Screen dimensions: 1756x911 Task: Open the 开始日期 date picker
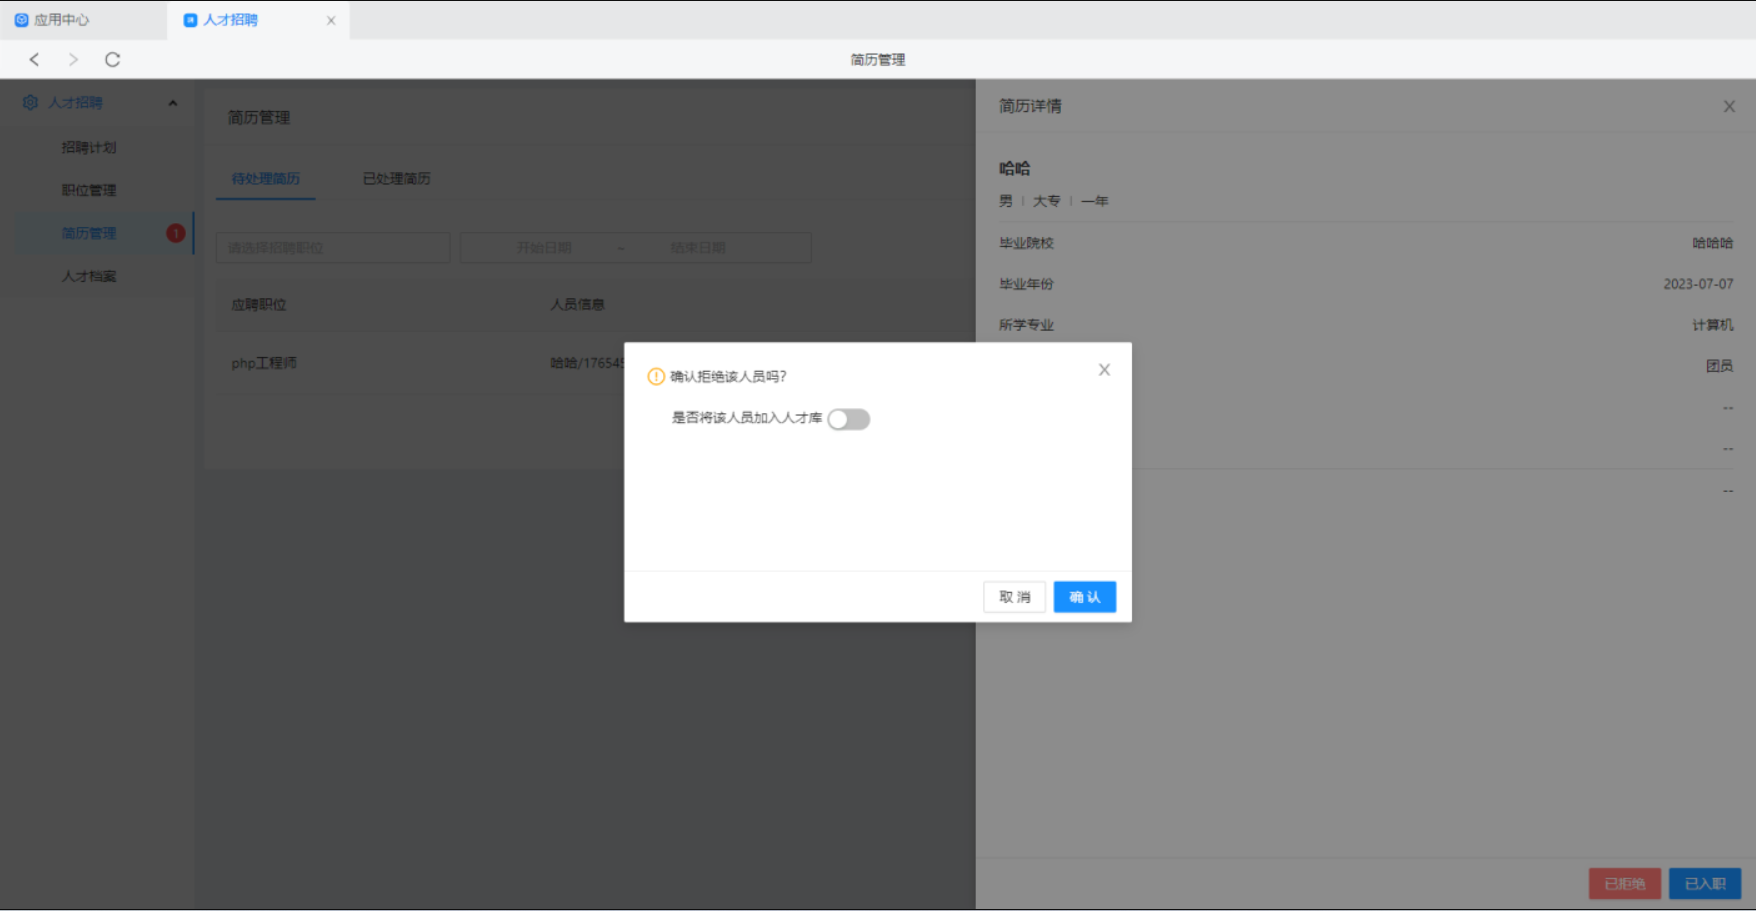pyautogui.click(x=544, y=248)
